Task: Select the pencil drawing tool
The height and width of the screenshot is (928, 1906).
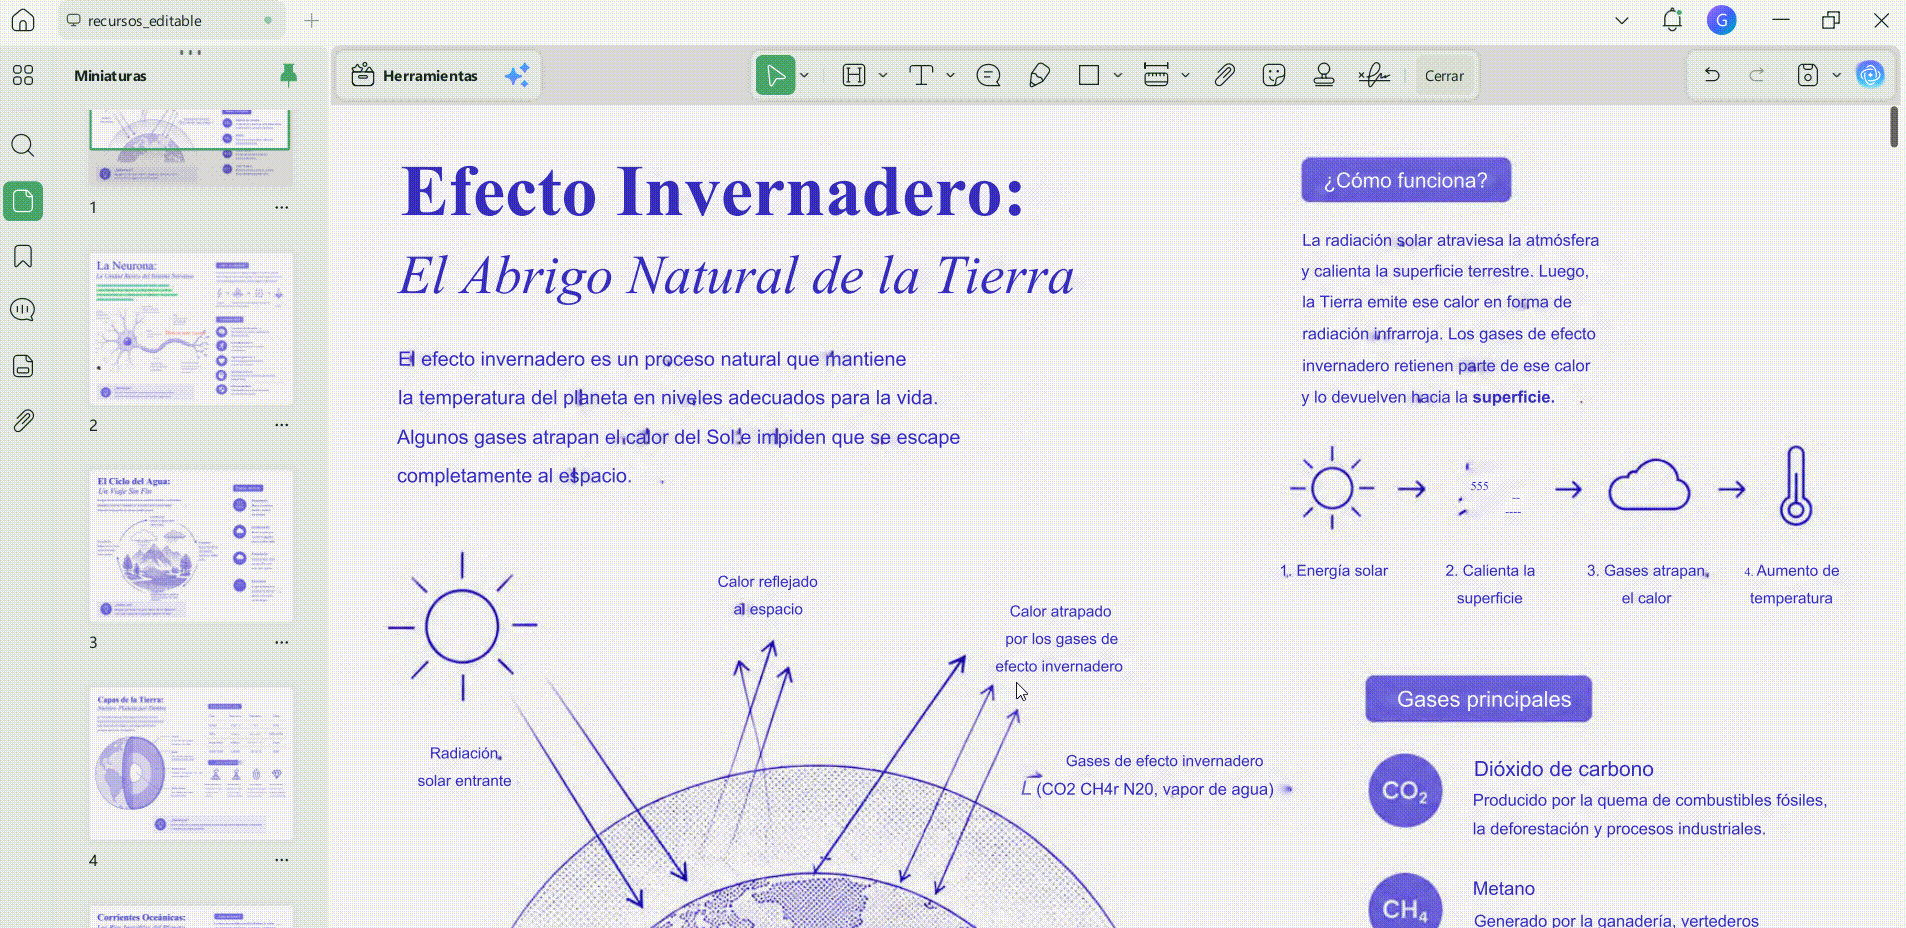Action: pyautogui.click(x=1039, y=76)
